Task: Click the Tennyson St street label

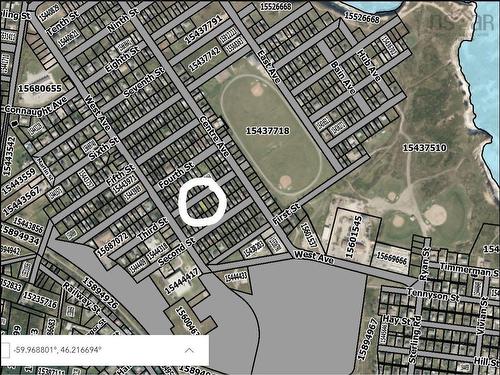Action: click(433, 295)
